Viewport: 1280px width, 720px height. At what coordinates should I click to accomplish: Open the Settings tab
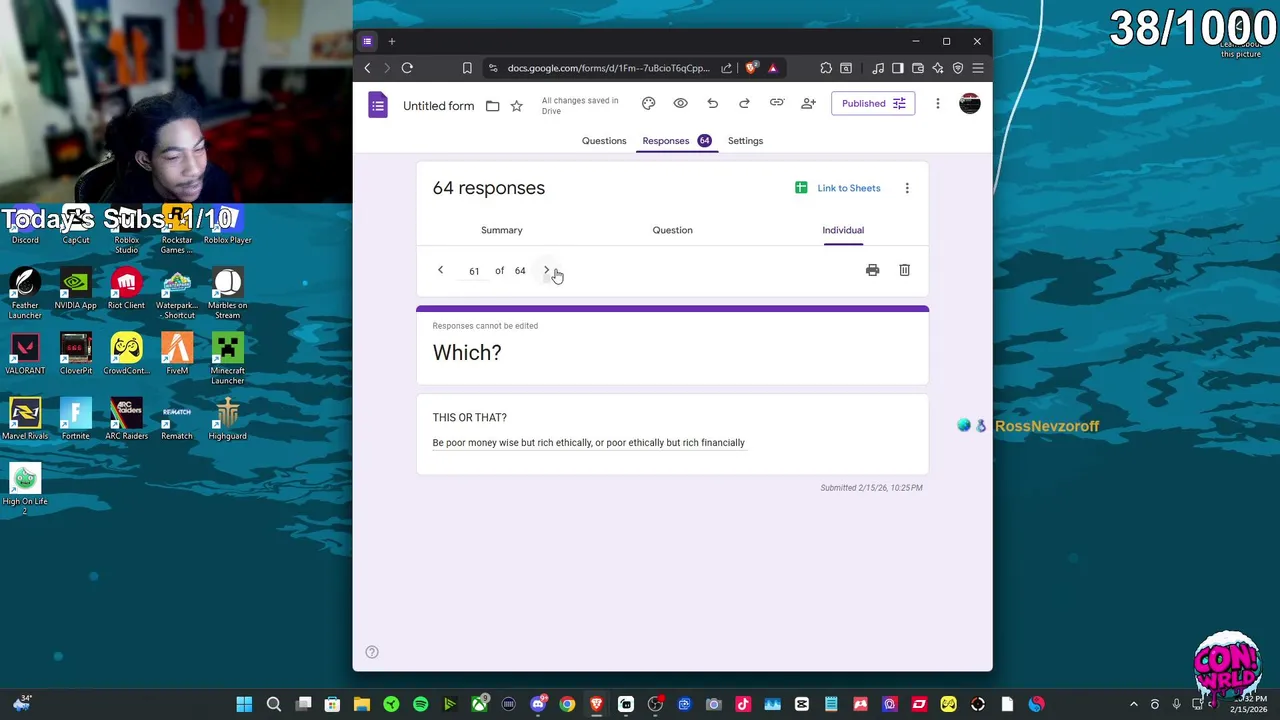point(745,141)
